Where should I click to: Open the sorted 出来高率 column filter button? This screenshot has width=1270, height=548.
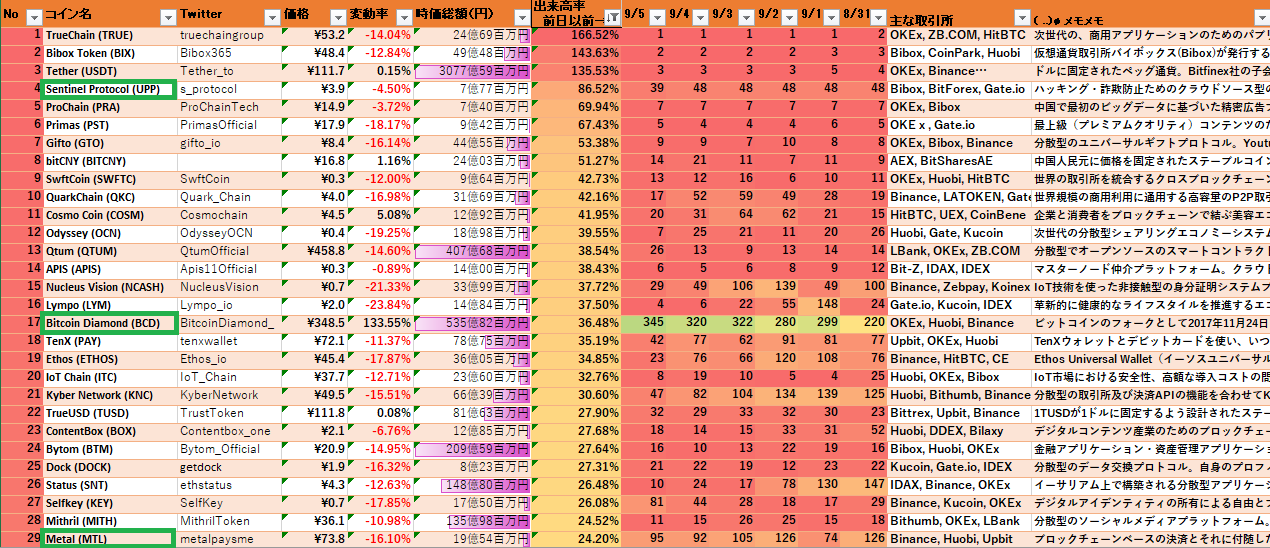611,17
